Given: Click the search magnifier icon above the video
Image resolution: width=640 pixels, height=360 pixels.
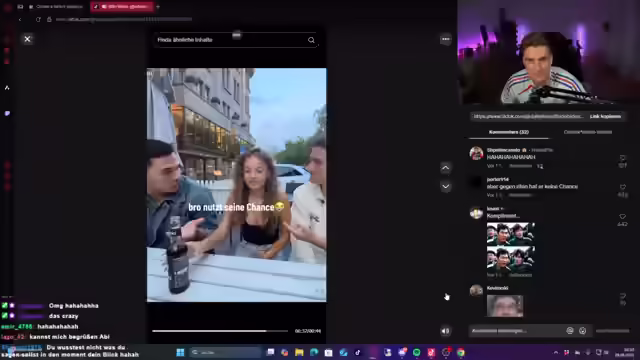Looking at the screenshot, I should click(311, 40).
